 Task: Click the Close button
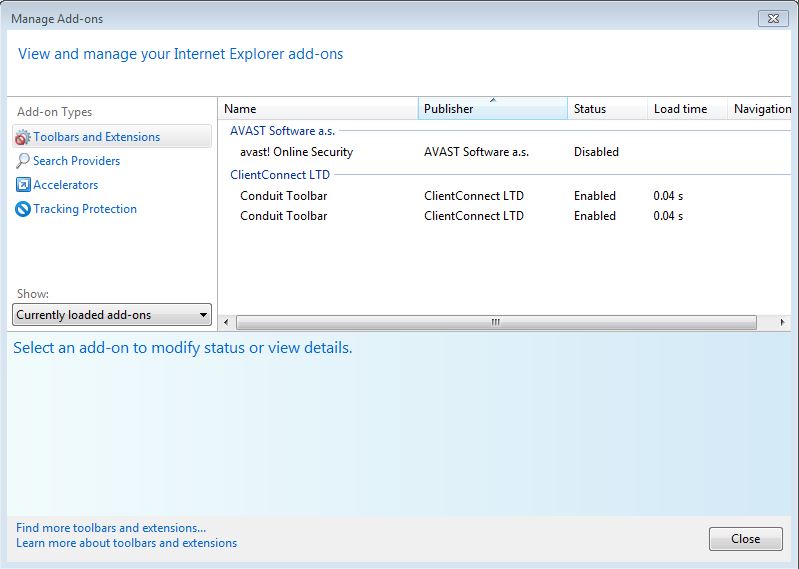(x=745, y=539)
